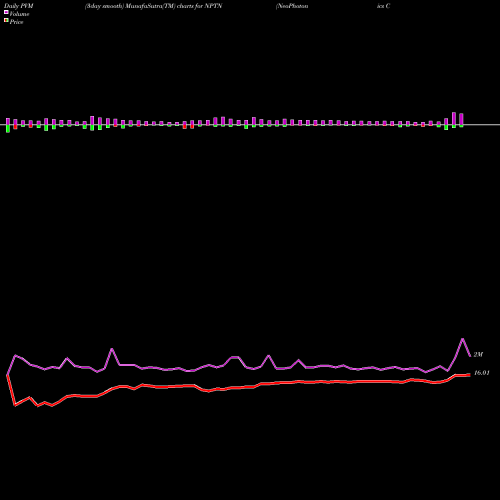500x500 pixels.
Task: Click the right endpoint of the red price line
Action: tap(469, 375)
